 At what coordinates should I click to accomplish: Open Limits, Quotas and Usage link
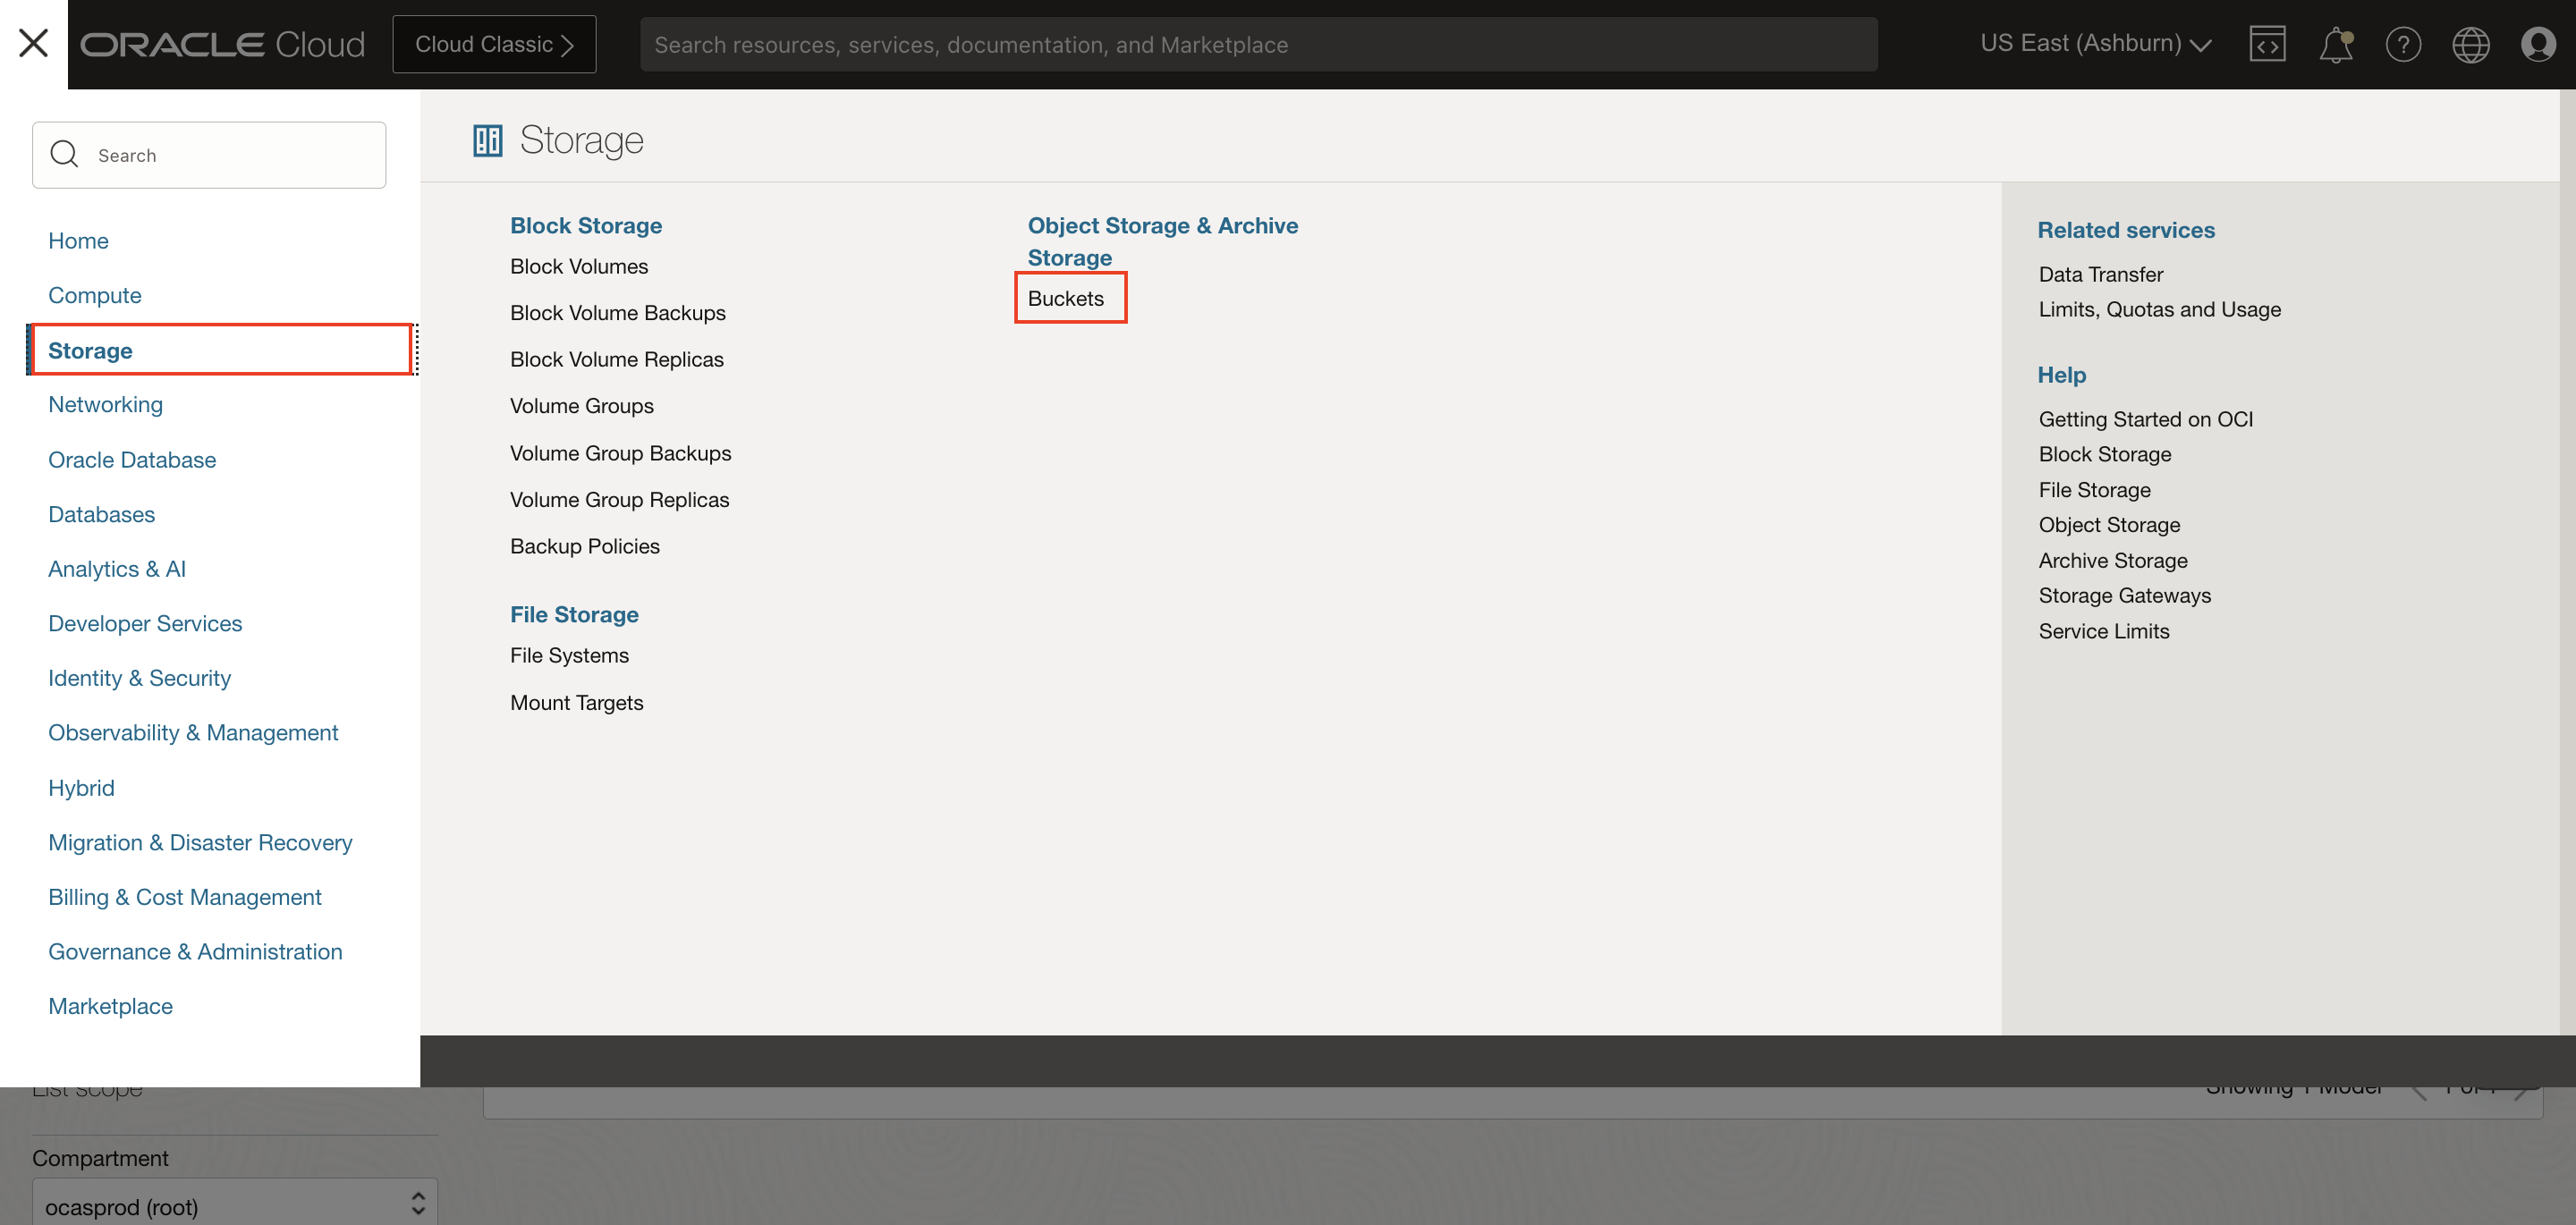2160,309
